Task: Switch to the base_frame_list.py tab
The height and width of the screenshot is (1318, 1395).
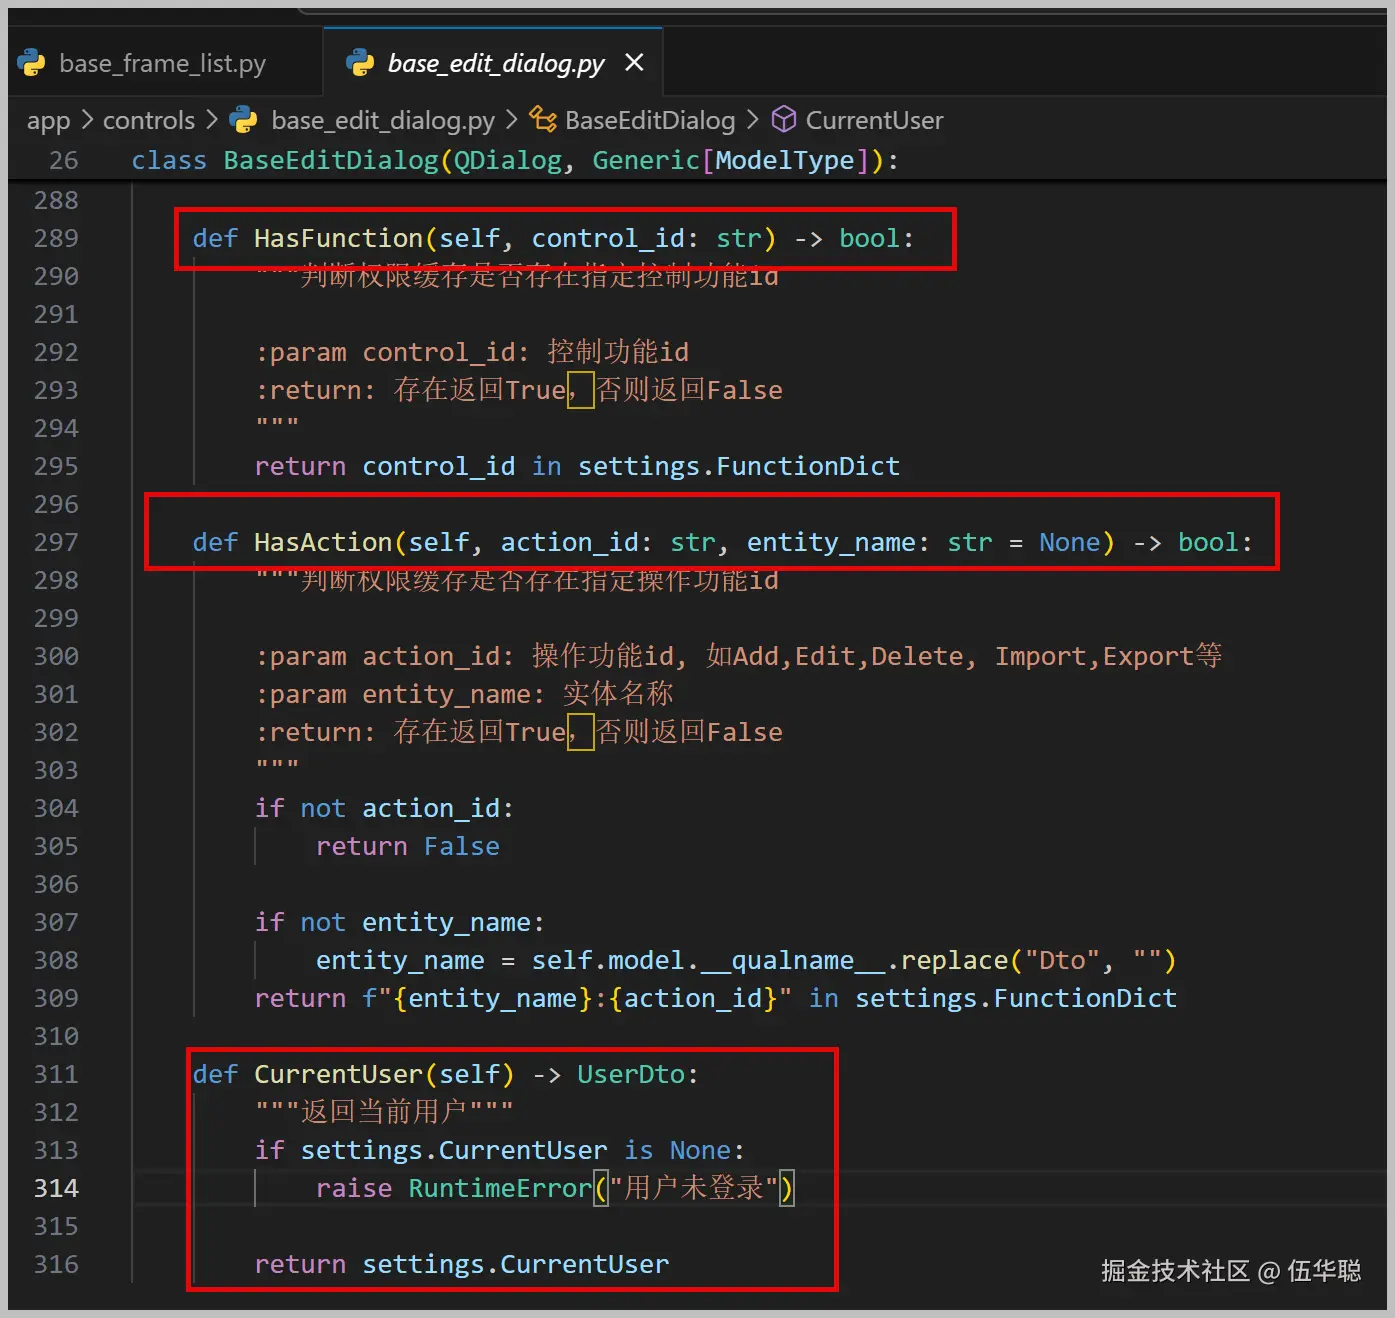Action: click(163, 63)
